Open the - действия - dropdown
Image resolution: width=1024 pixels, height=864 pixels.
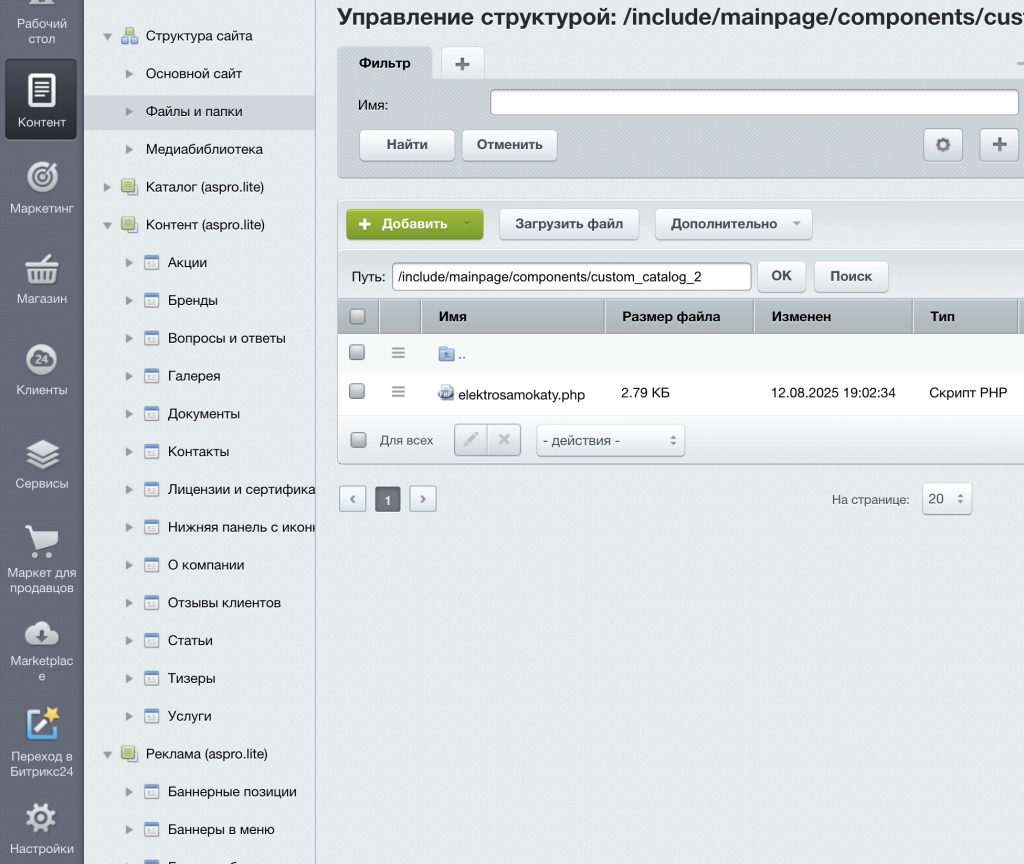(610, 439)
